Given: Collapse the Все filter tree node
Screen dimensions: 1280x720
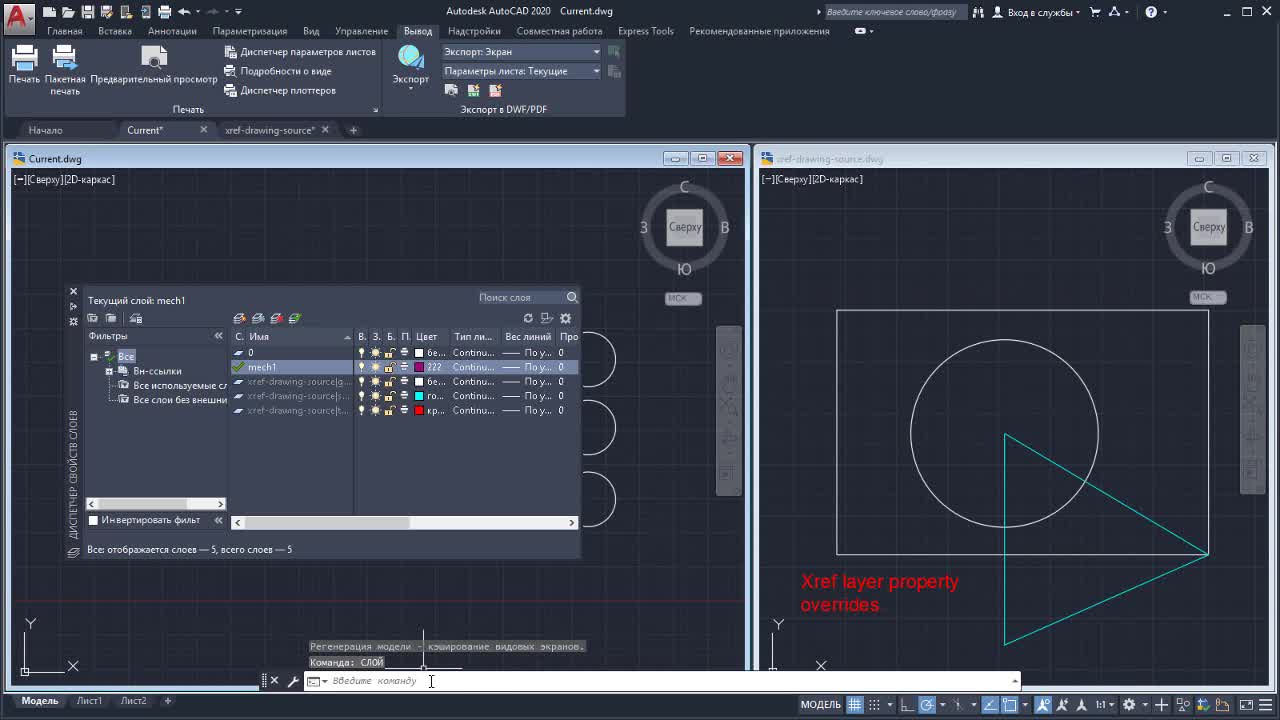Looking at the screenshot, I should point(94,357).
